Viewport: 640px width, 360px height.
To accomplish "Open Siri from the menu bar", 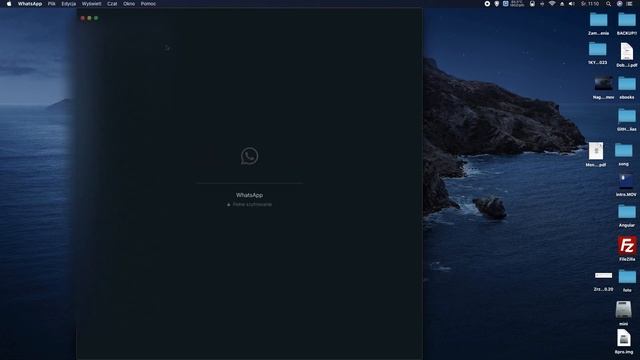I will pyautogui.click(x=619, y=4).
